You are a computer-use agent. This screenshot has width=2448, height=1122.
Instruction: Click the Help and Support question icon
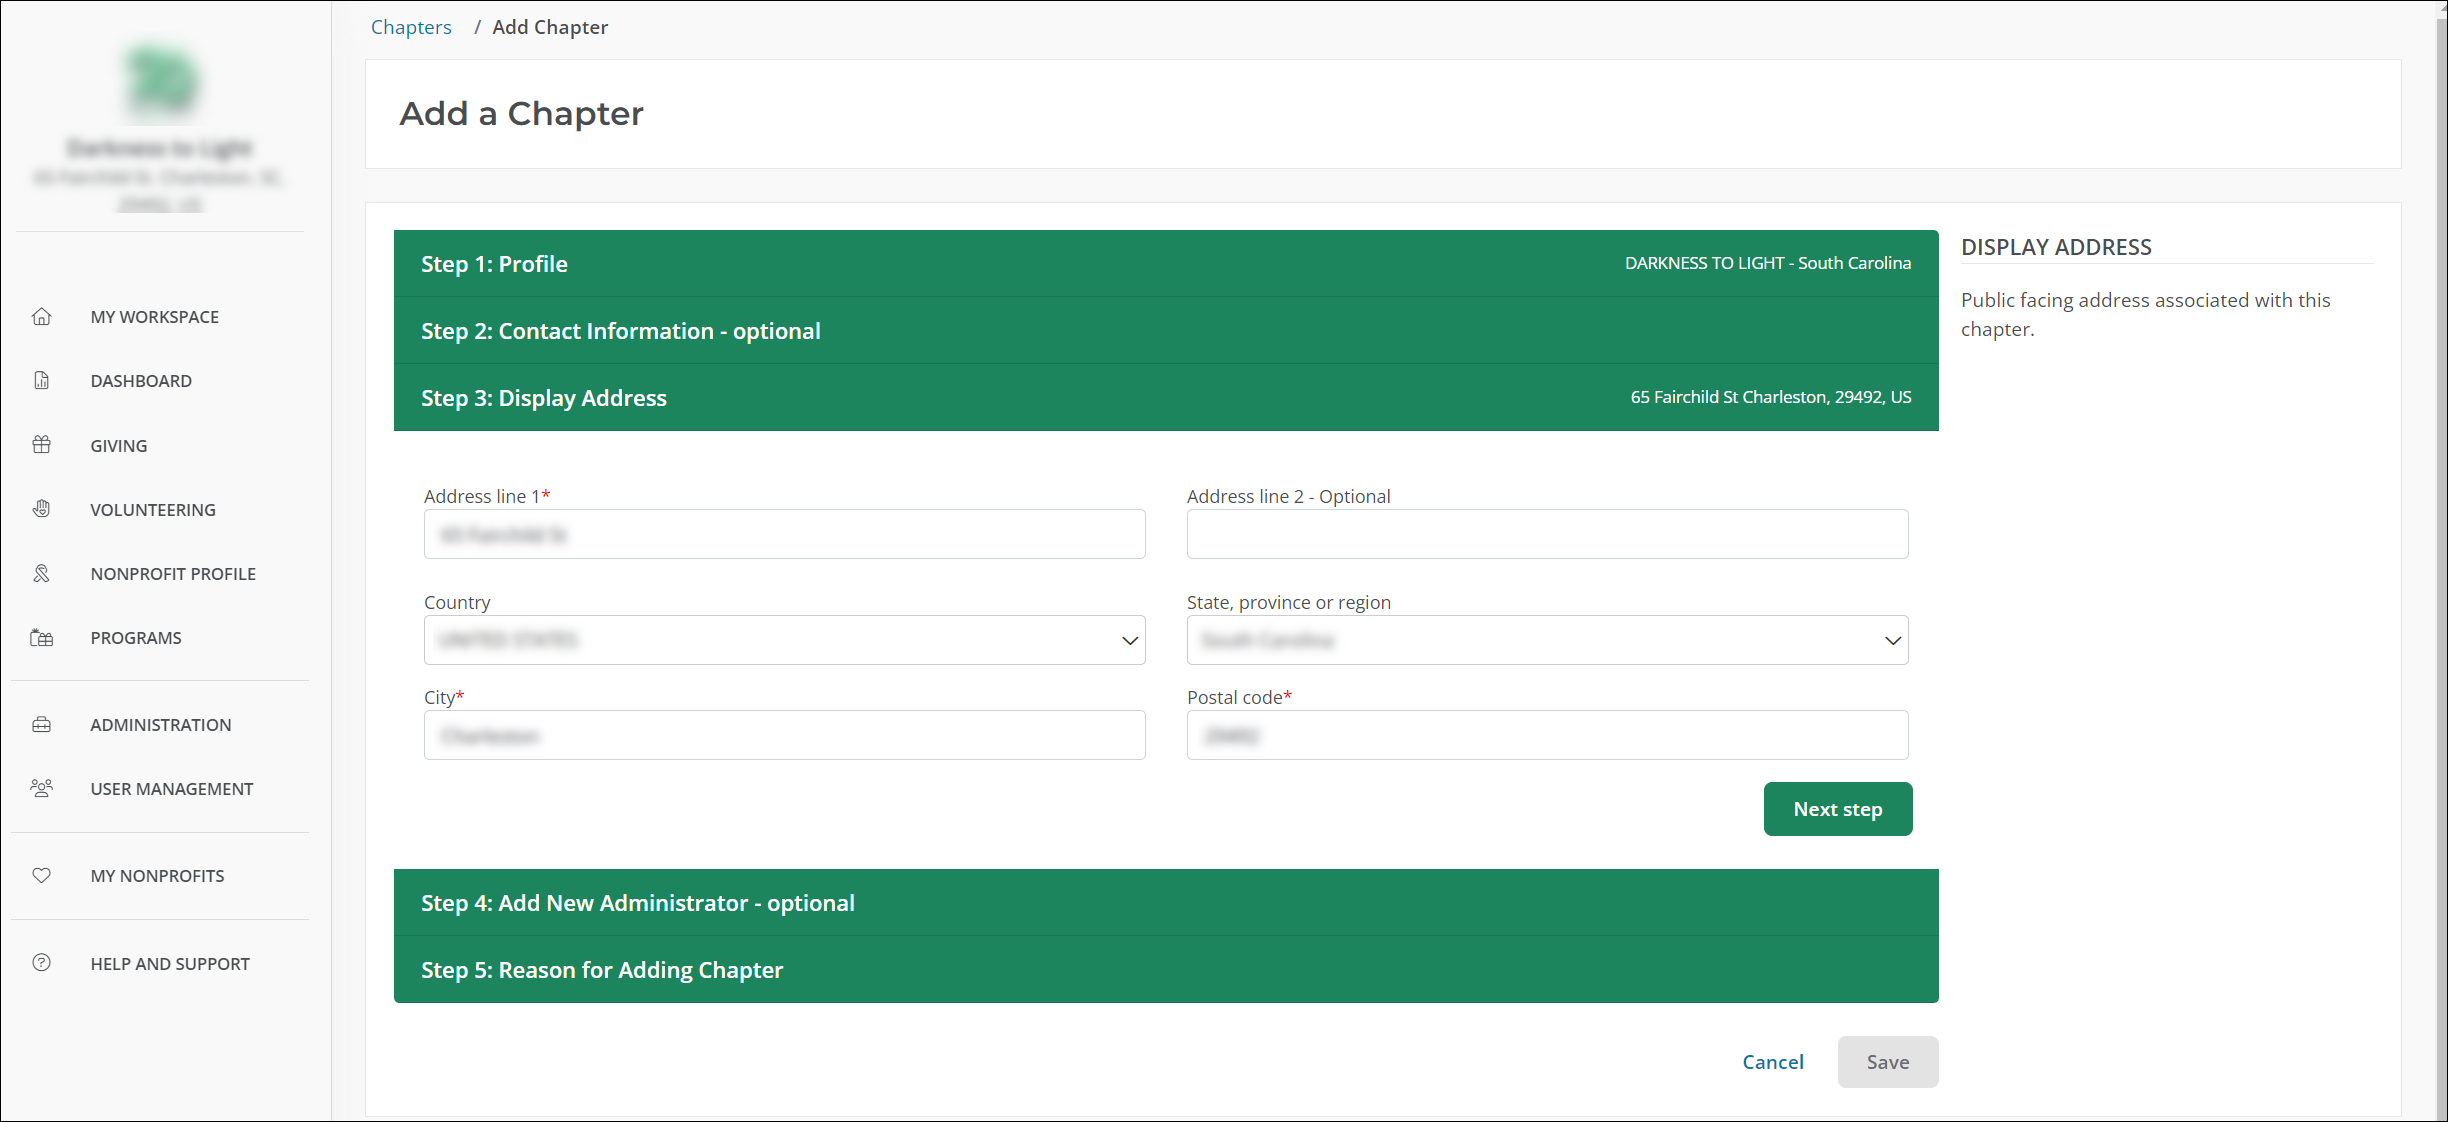tap(41, 963)
